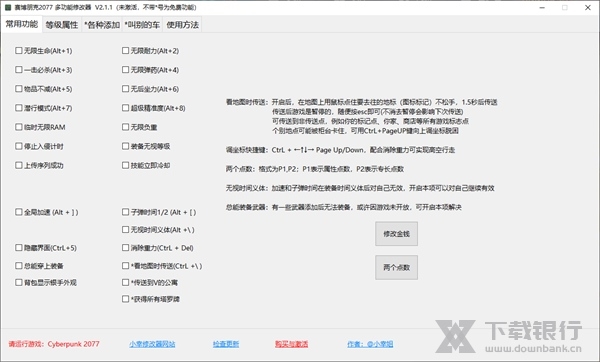Image resolution: width=600 pixels, height=362 pixels.
Task: Open the 购买与激活 link
Action: [x=291, y=344]
